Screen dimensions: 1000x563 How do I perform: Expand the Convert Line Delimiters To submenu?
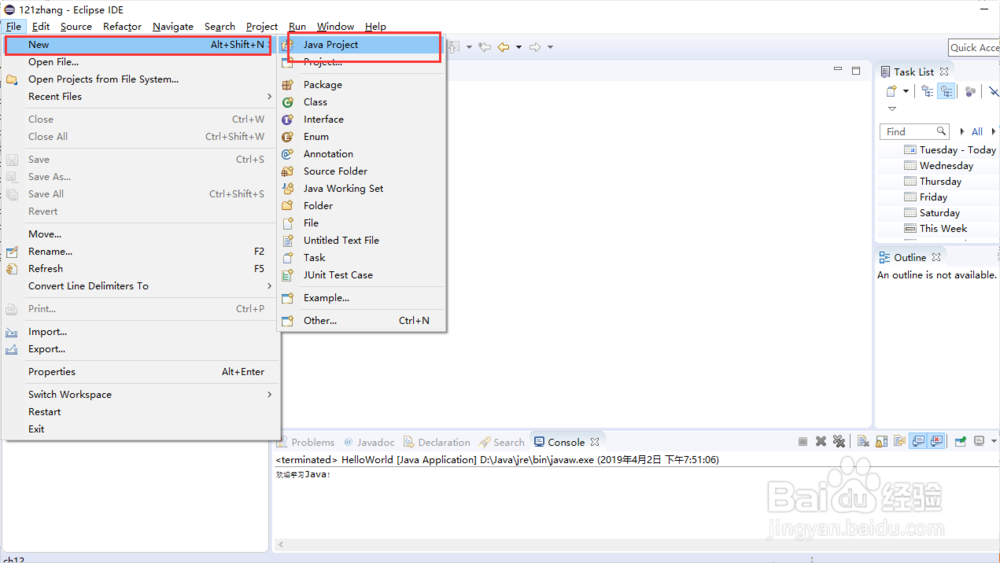141,286
